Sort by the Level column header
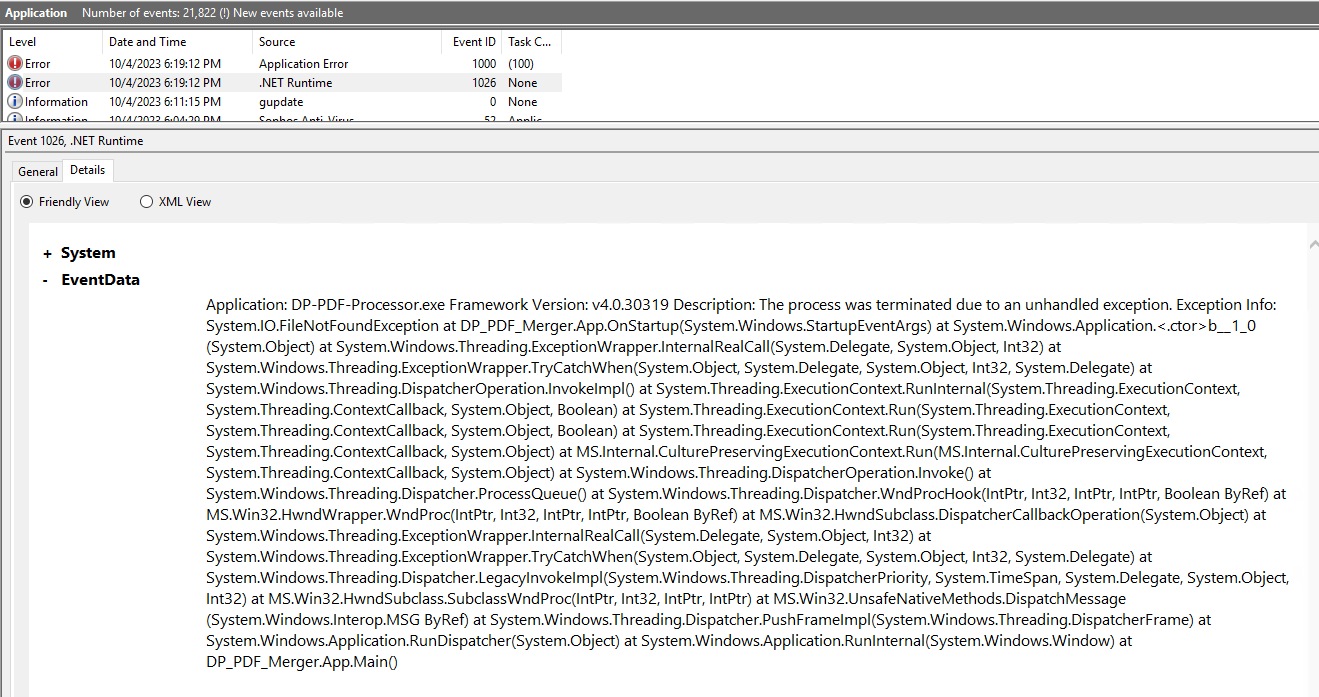1319x697 pixels. 53,42
